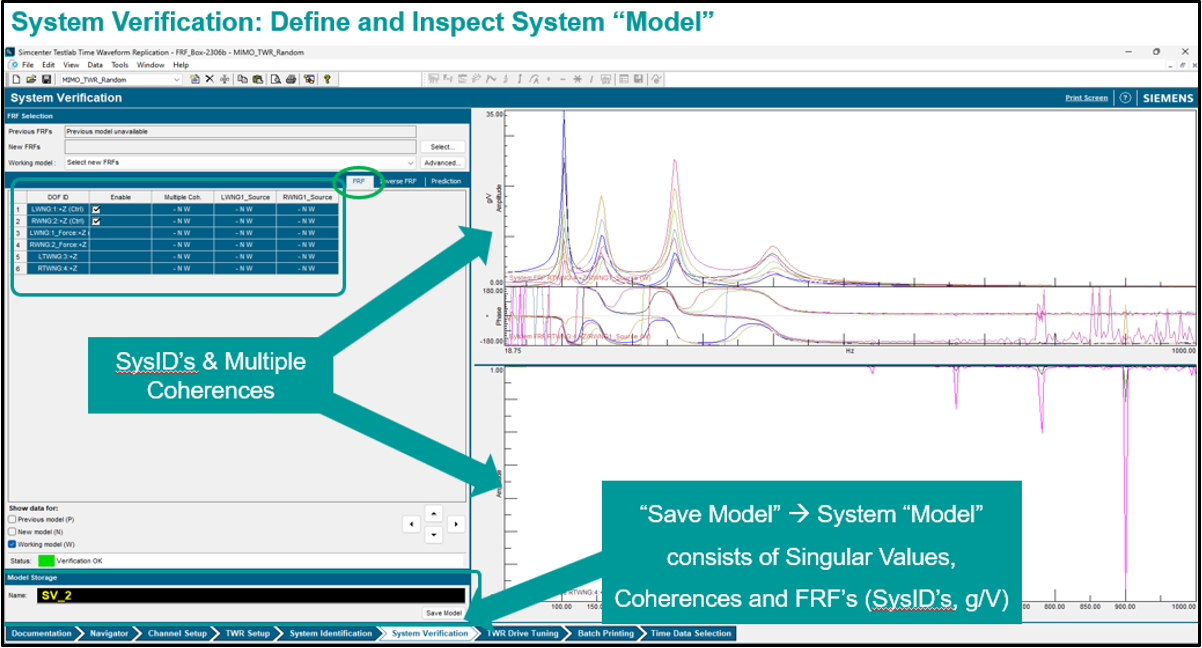Click the Print toolbar icon
1202x648 pixels.
(x=291, y=79)
